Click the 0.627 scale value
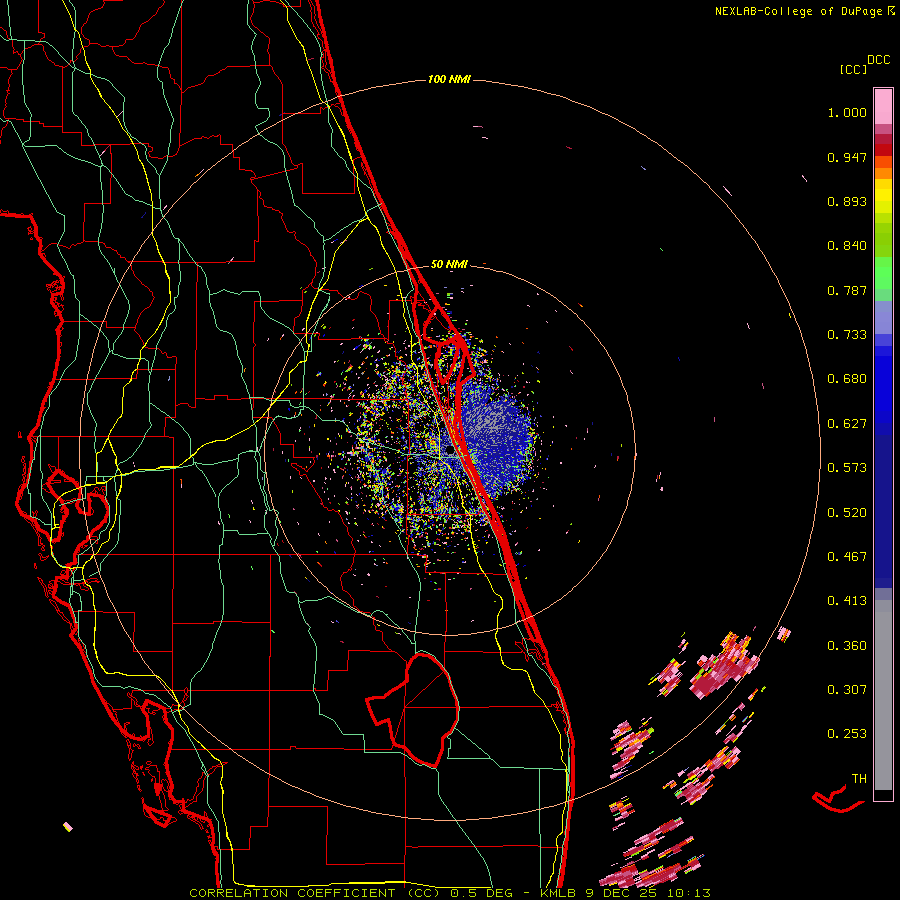 coord(847,424)
